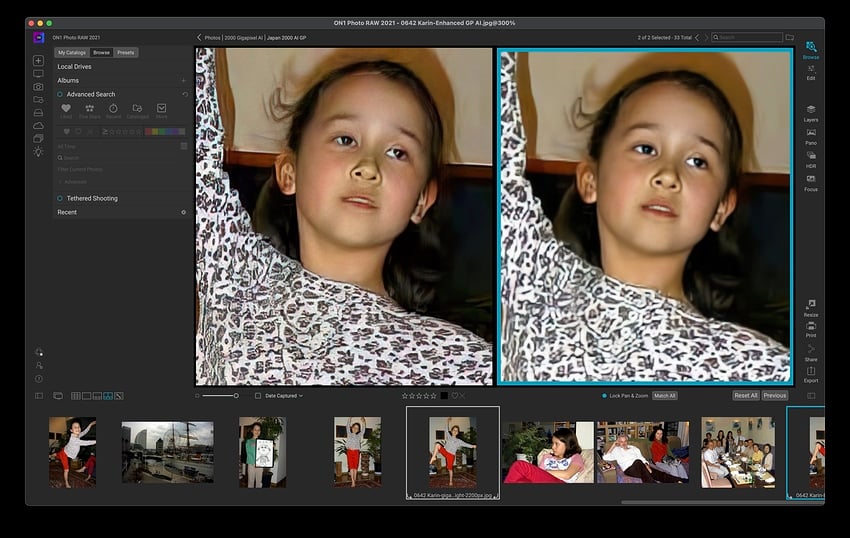Toggle the Advanced Search radio circle
Image resolution: width=850 pixels, height=538 pixels.
[60, 94]
